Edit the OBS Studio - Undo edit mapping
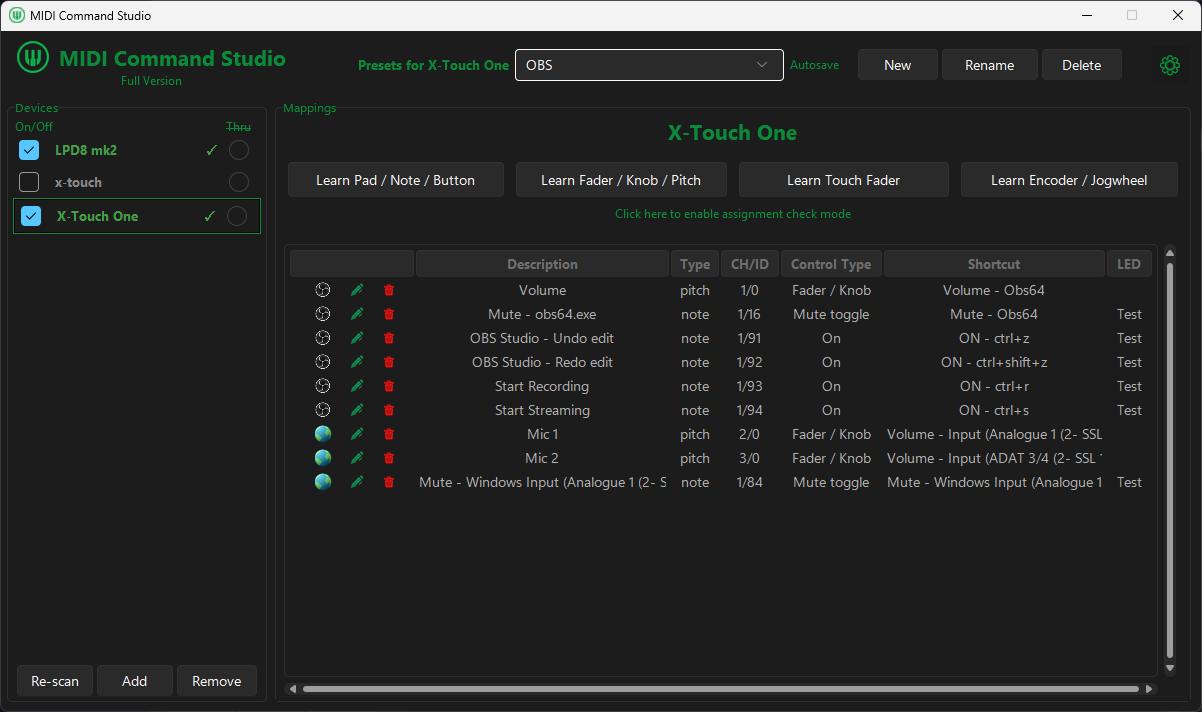The width and height of the screenshot is (1202, 712). point(357,338)
